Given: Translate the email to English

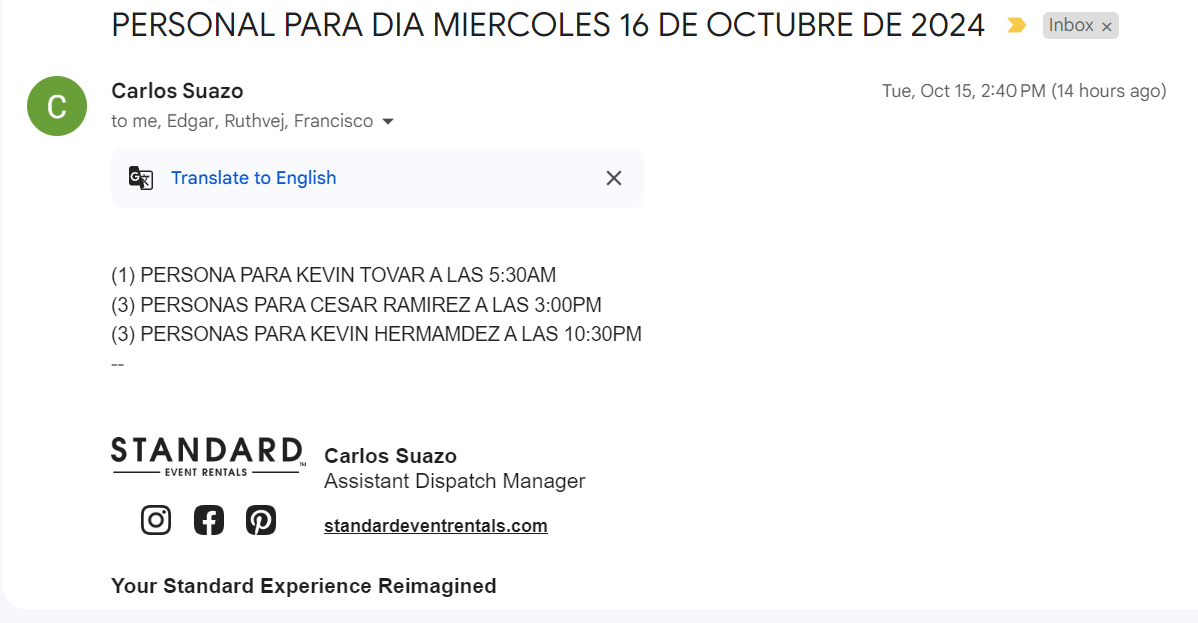Looking at the screenshot, I should (253, 178).
